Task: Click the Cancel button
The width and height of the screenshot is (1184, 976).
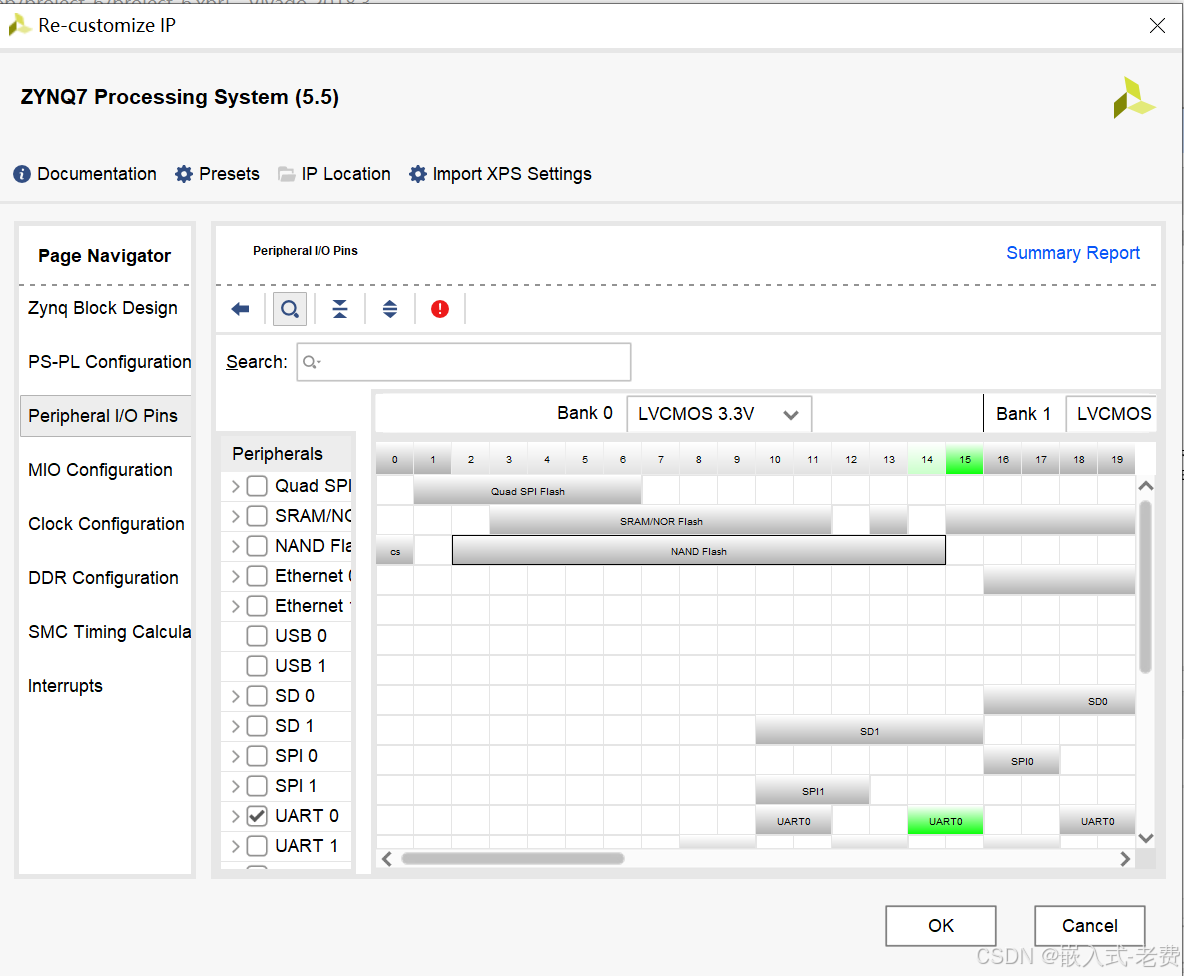Action: (x=1090, y=925)
